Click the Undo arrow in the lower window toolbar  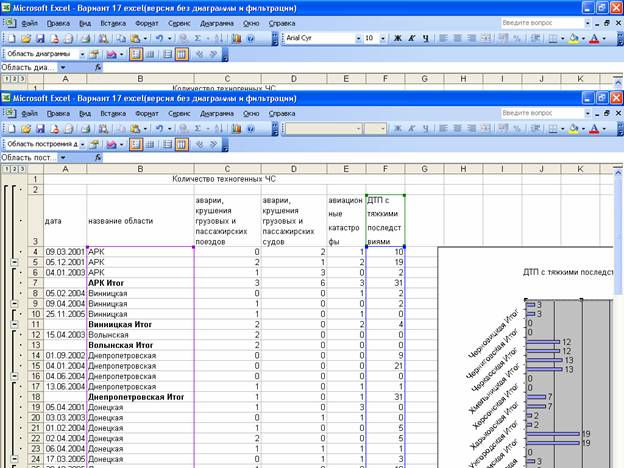point(159,129)
